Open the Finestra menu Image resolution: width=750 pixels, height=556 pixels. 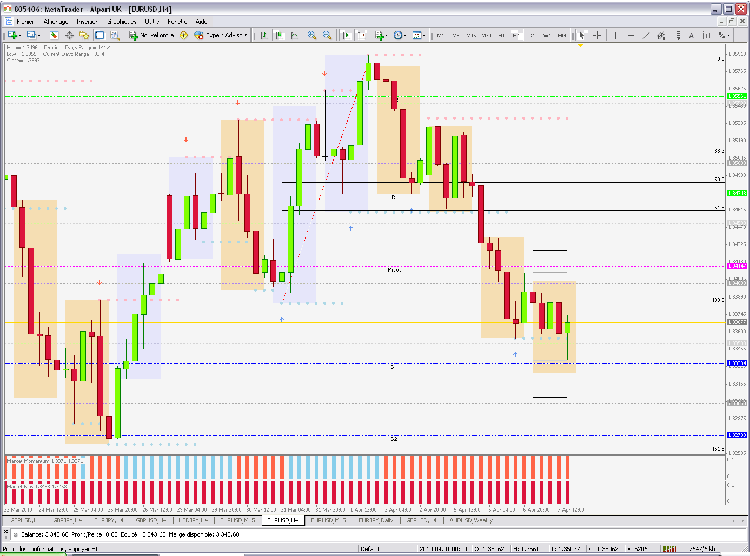click(x=177, y=22)
